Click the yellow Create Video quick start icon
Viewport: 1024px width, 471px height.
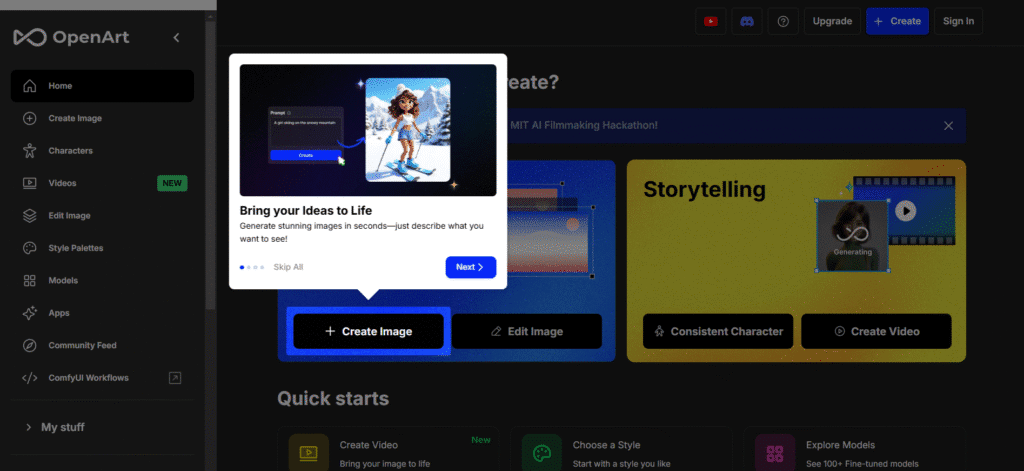308,453
